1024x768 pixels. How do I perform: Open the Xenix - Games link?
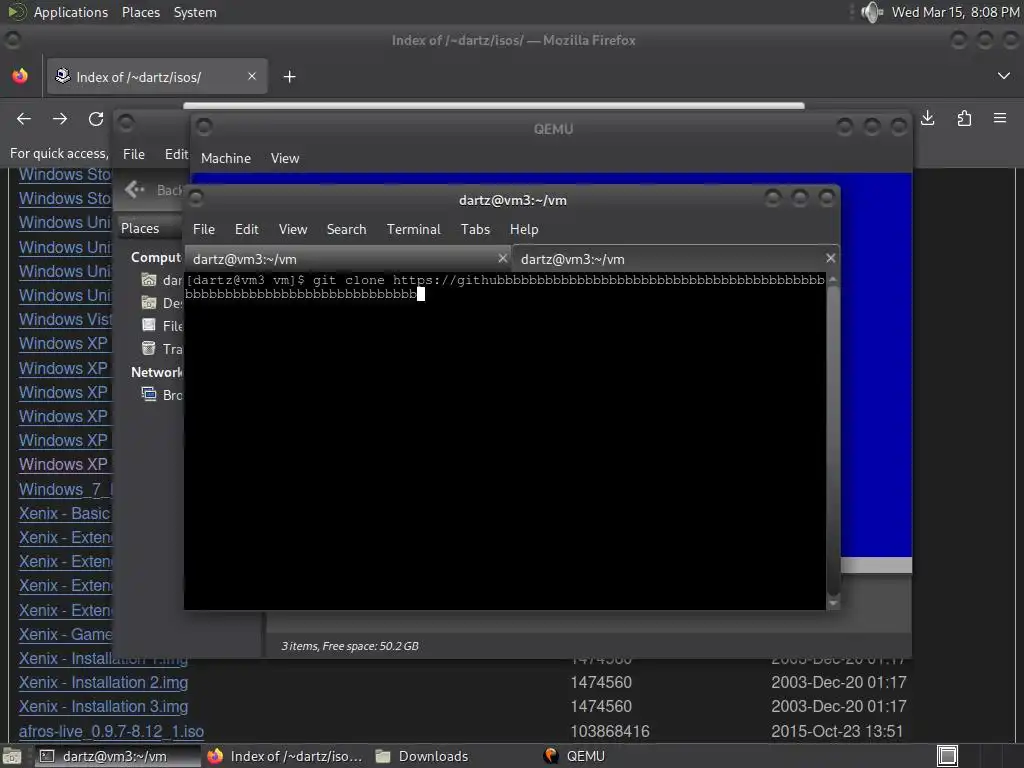point(65,634)
